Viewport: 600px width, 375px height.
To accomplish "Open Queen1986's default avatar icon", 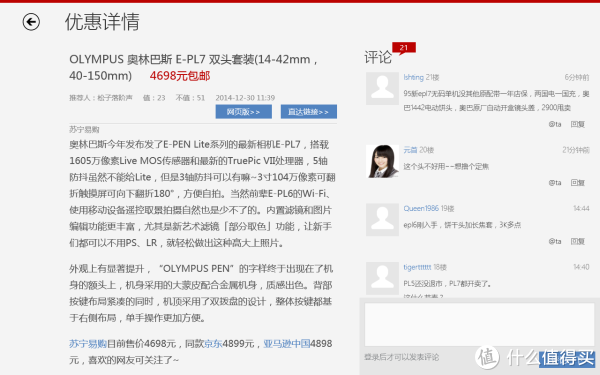I will point(382,220).
